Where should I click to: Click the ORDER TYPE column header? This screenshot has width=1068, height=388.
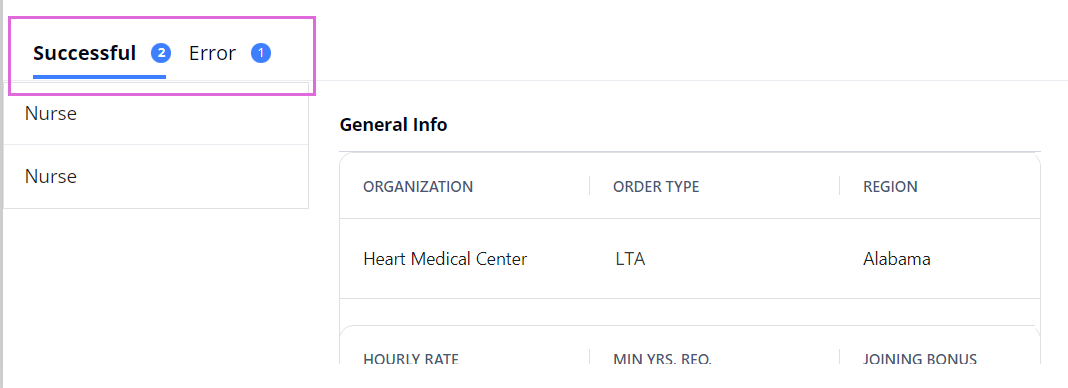tap(656, 187)
